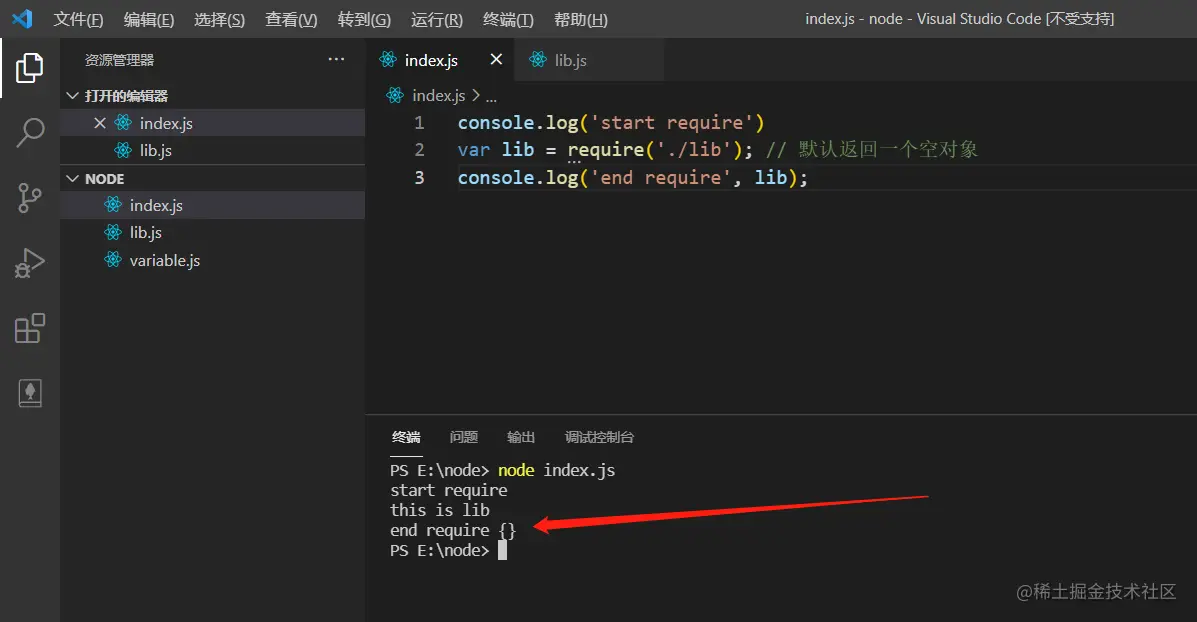Click the terminal prompt cursor on last line
Image resolution: width=1197 pixels, height=622 pixels.
[x=502, y=550]
